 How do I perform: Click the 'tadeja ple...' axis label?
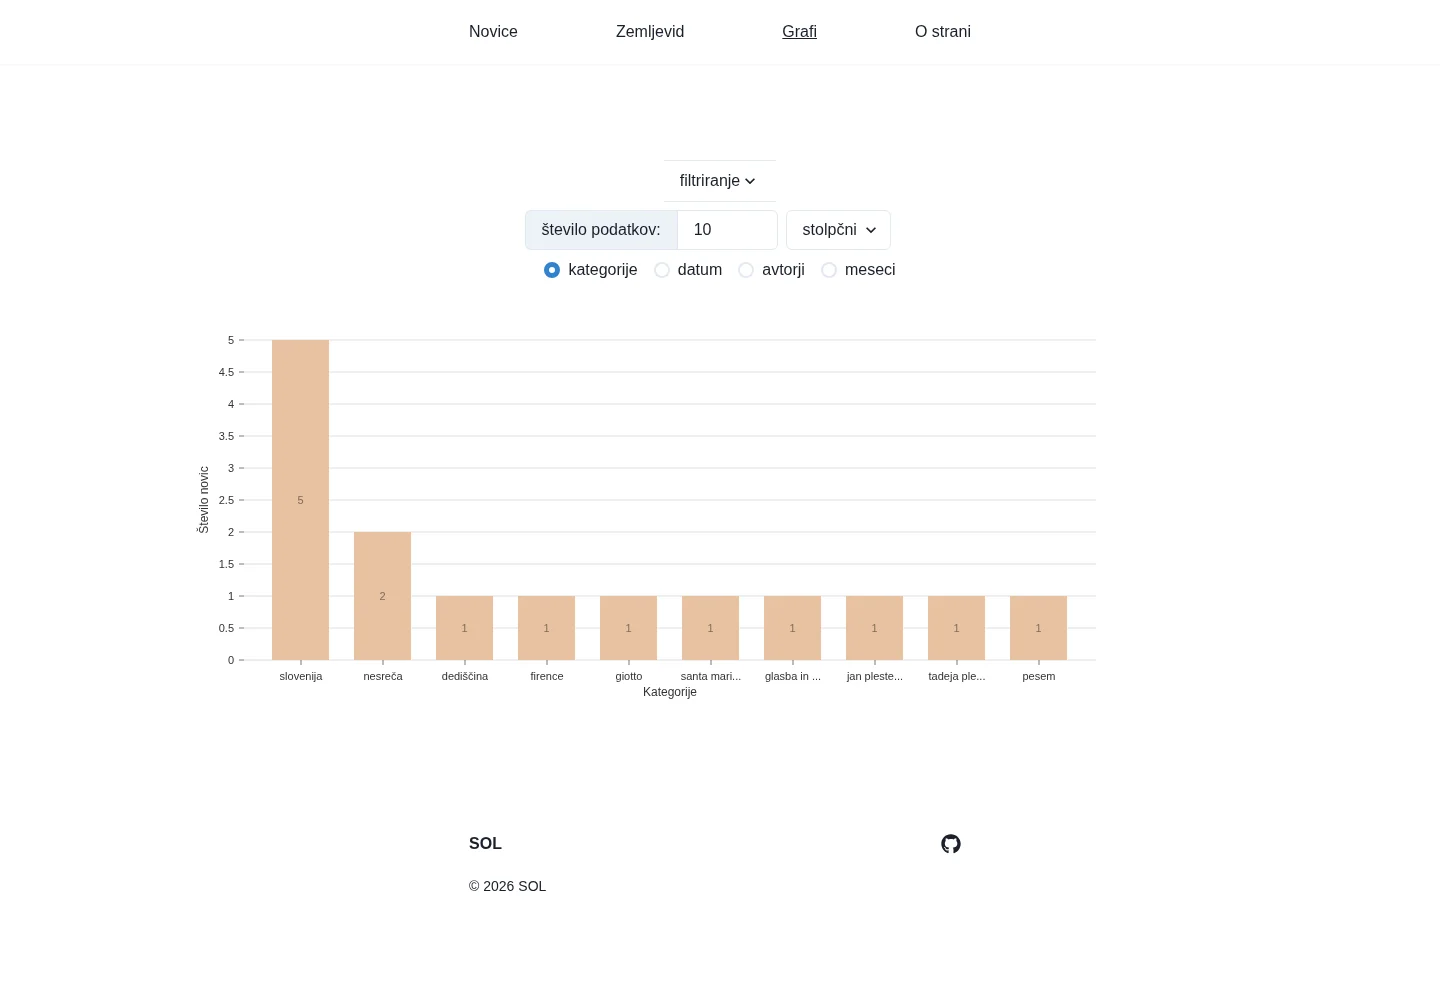(x=957, y=676)
